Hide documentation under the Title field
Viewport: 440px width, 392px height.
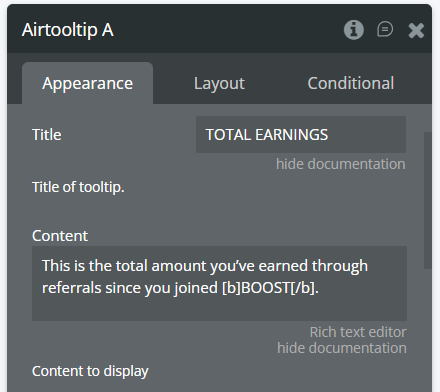tap(341, 164)
